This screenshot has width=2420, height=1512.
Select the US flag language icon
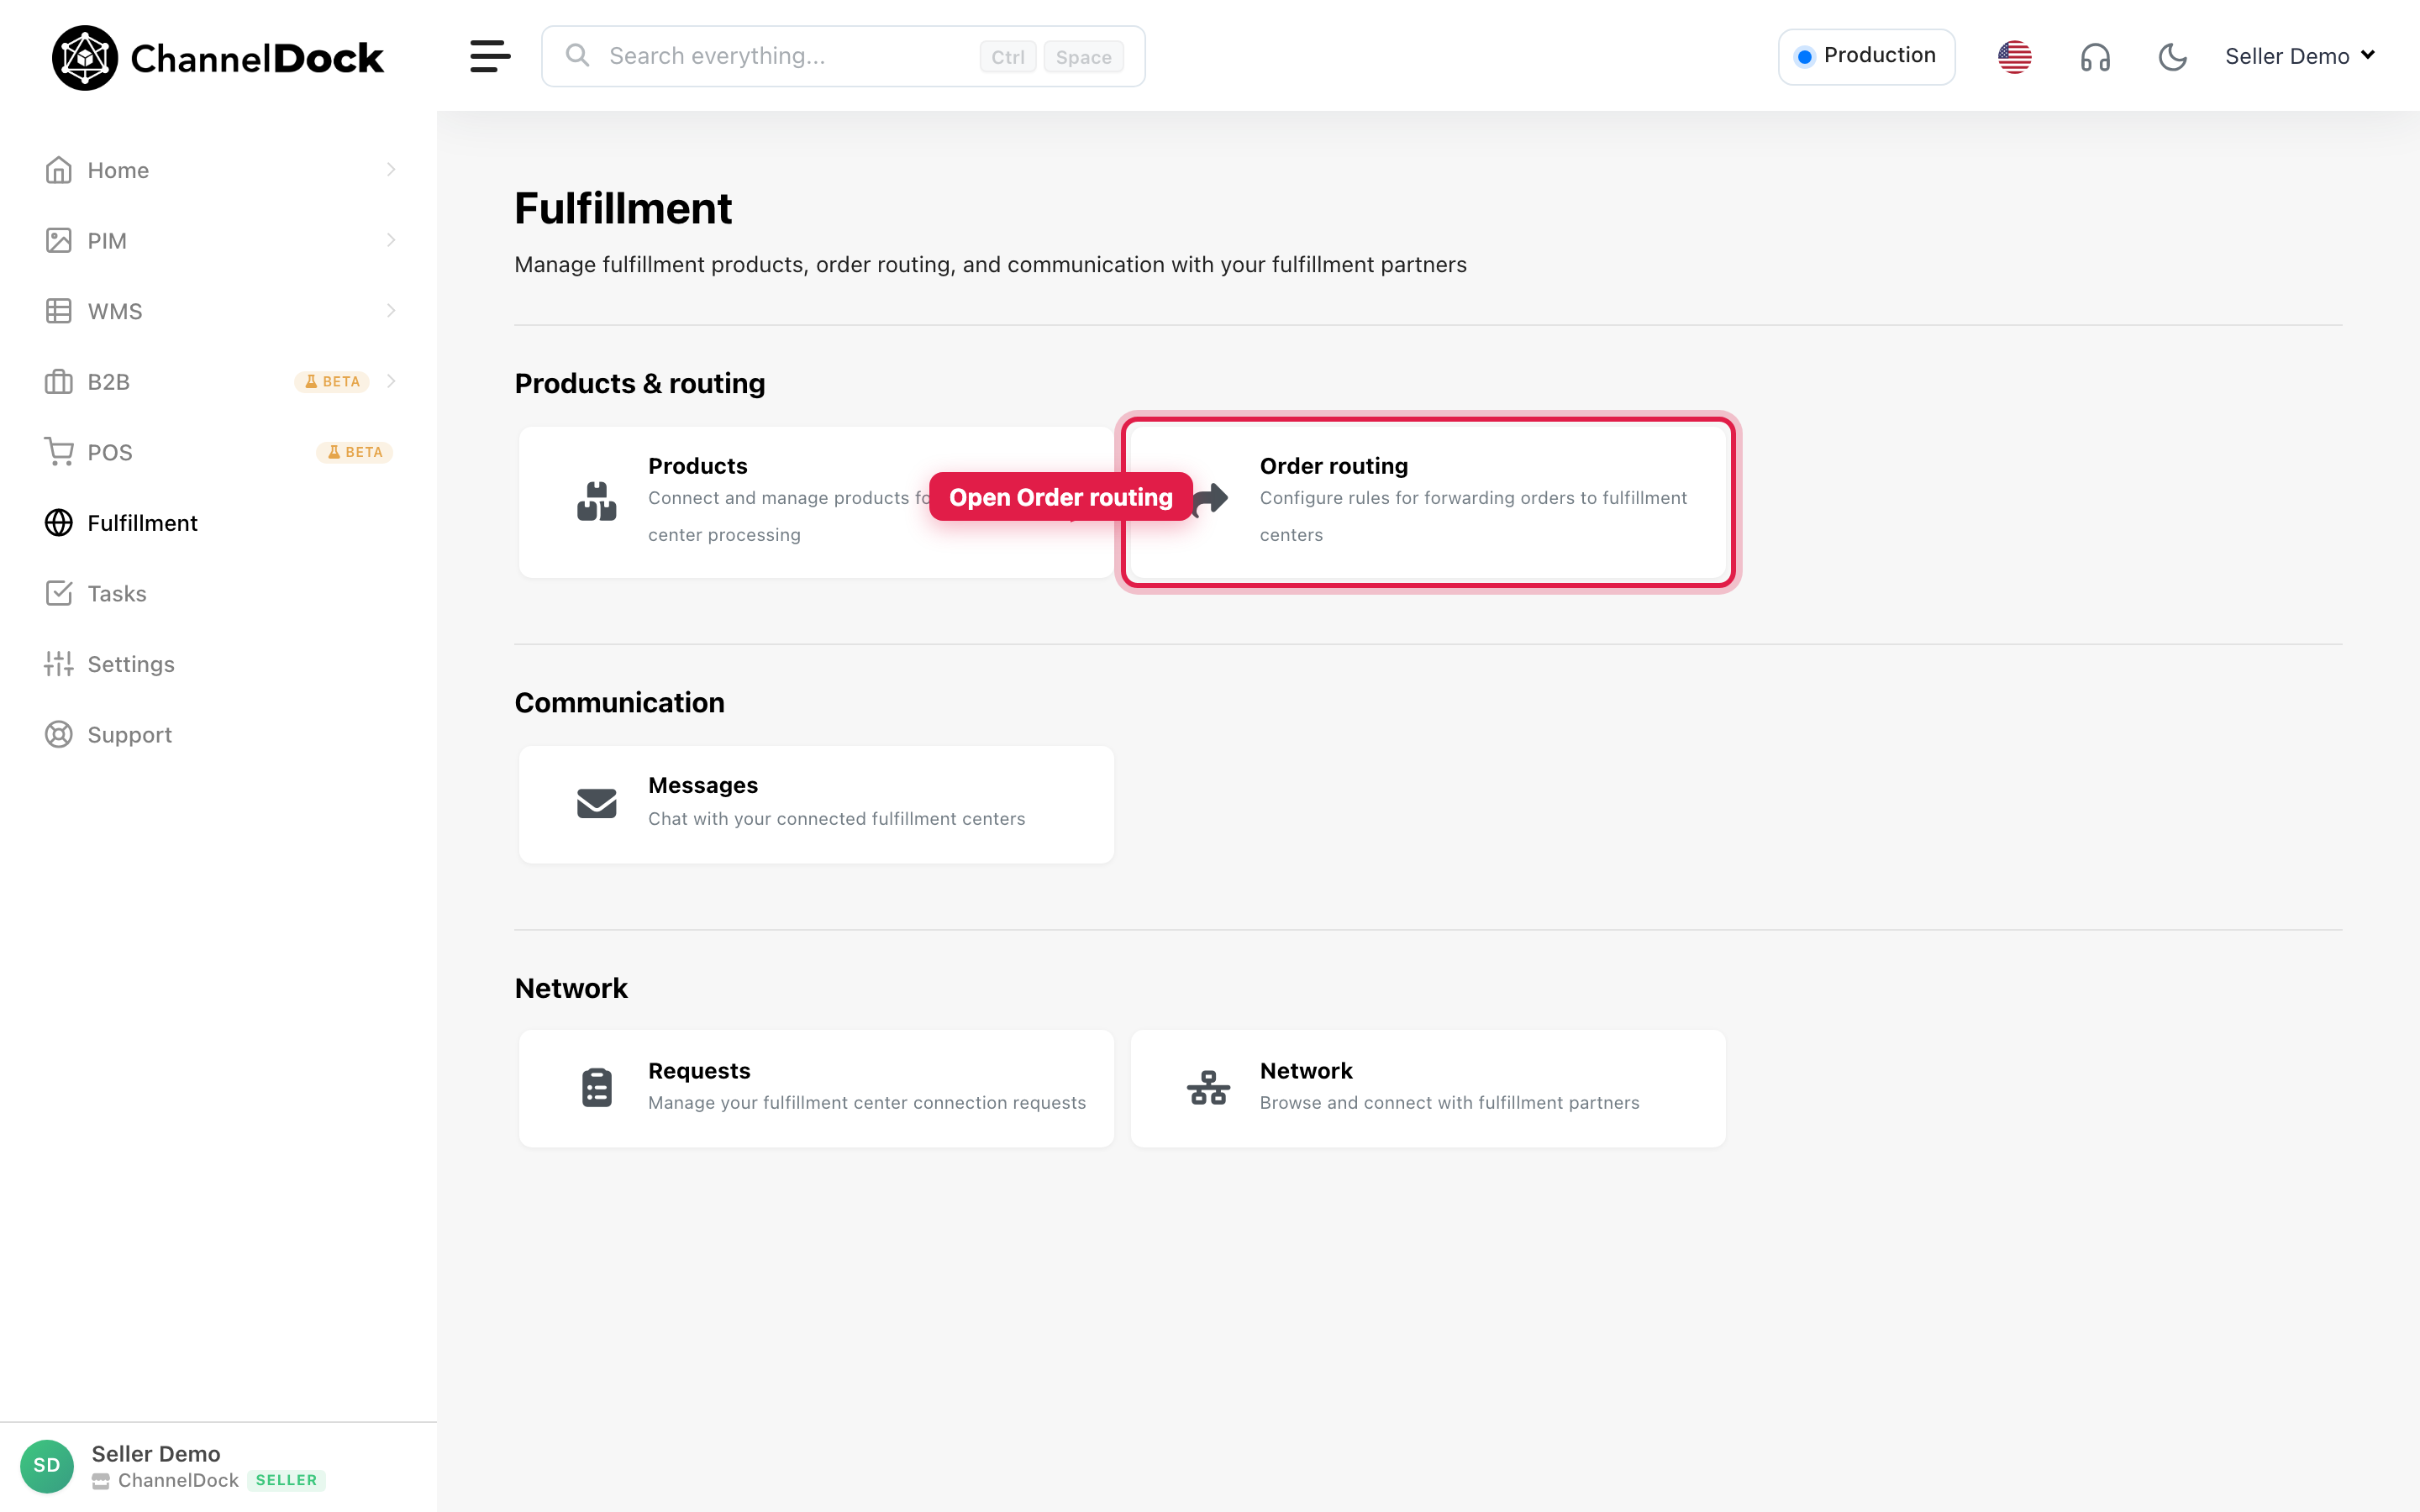(x=2014, y=57)
